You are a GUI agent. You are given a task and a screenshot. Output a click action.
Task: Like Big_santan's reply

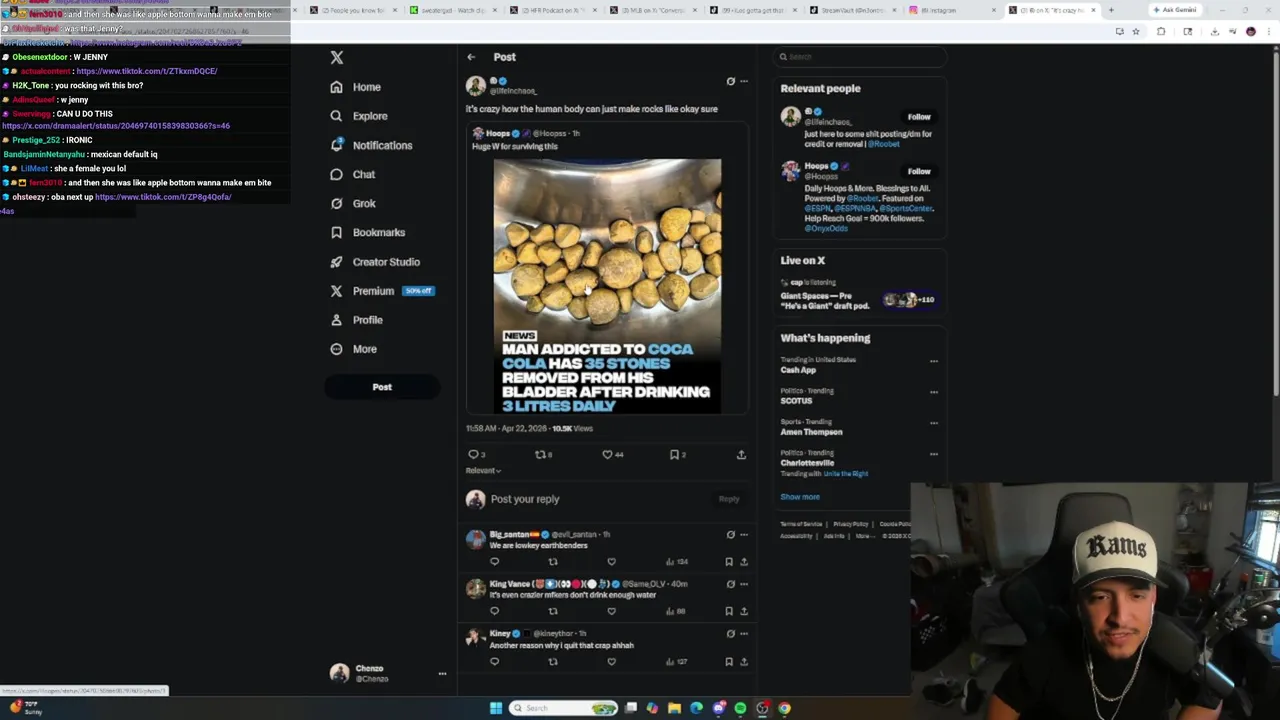pyautogui.click(x=611, y=562)
